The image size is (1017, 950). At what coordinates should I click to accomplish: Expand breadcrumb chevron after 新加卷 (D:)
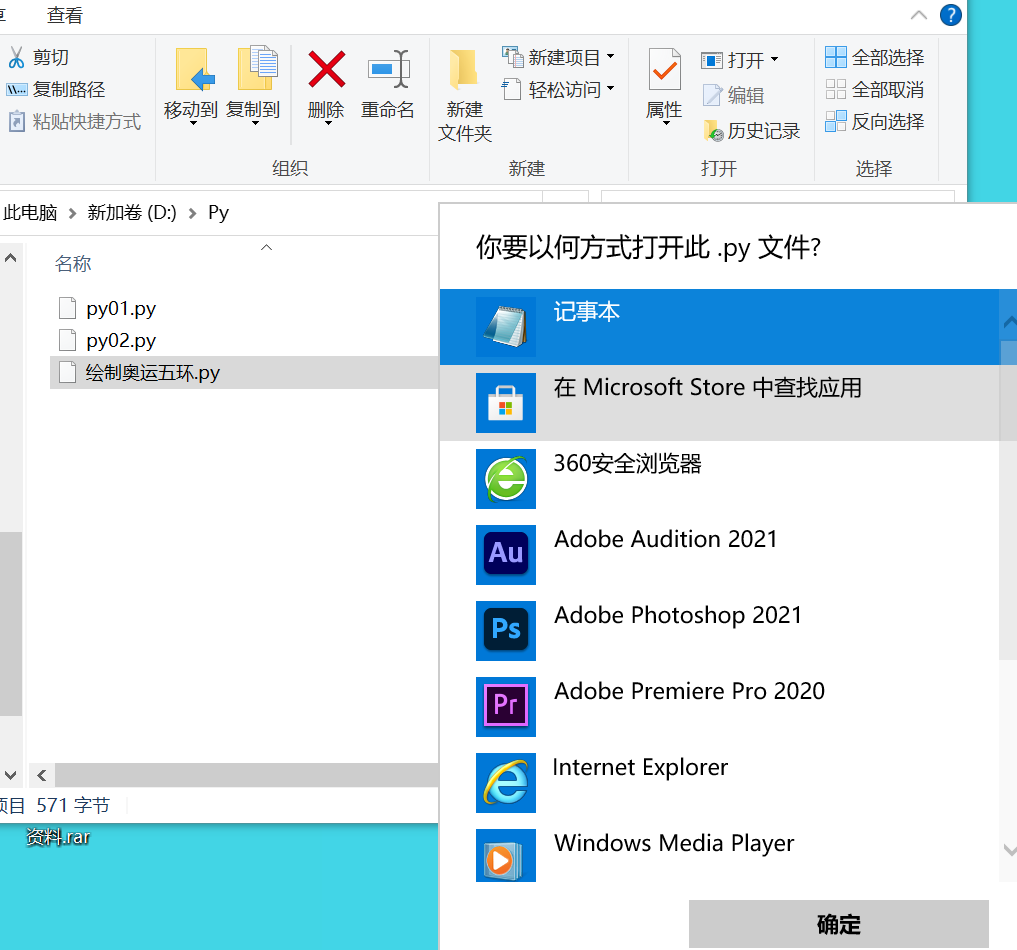[192, 213]
